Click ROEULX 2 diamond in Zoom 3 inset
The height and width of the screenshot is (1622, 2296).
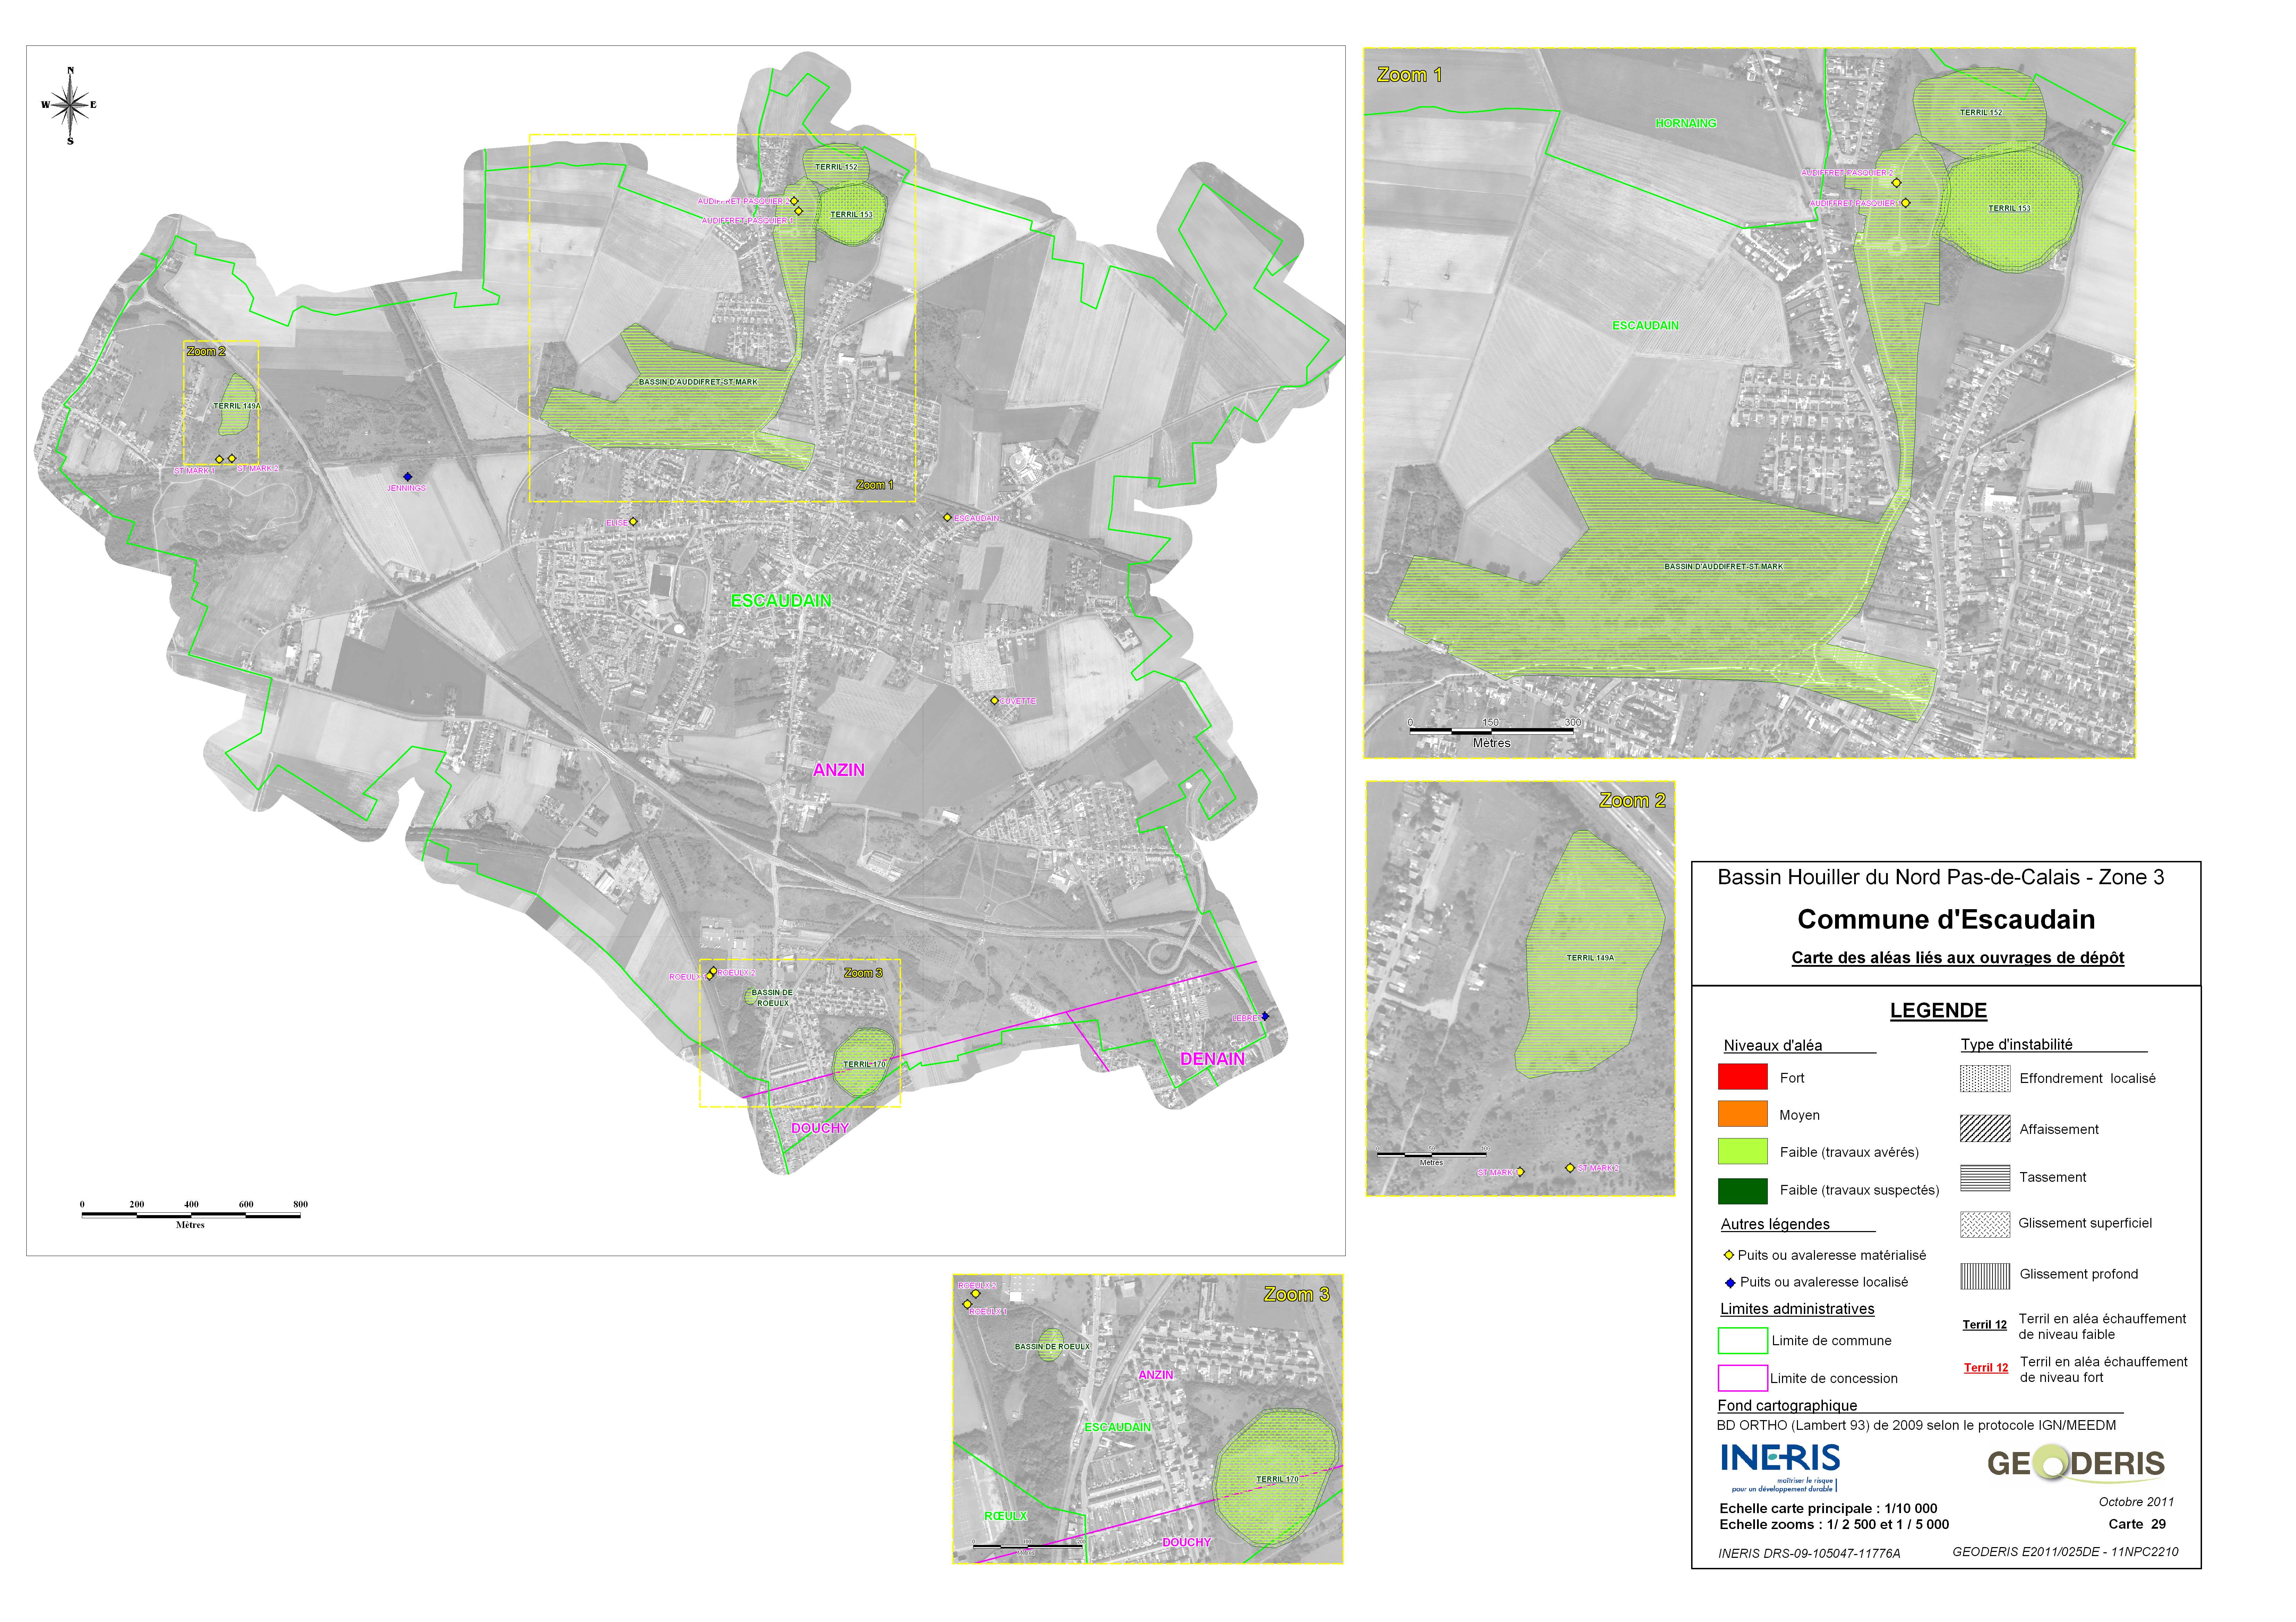[x=976, y=1294]
